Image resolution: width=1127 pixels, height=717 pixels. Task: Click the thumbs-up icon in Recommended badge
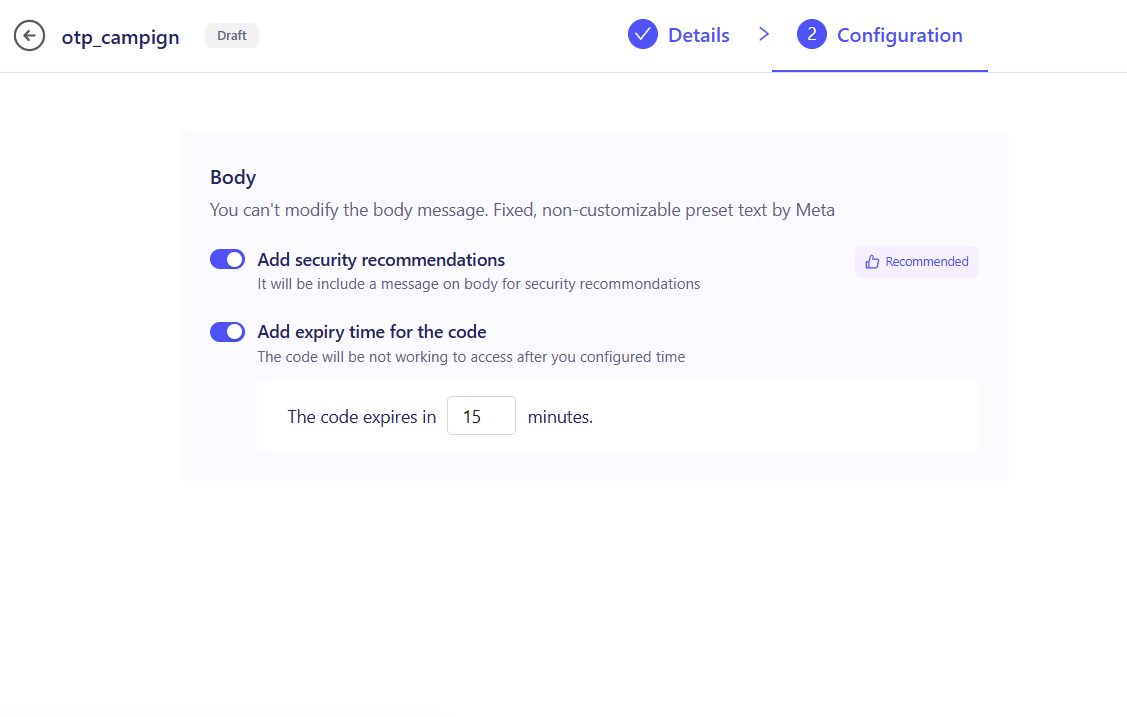(x=872, y=262)
